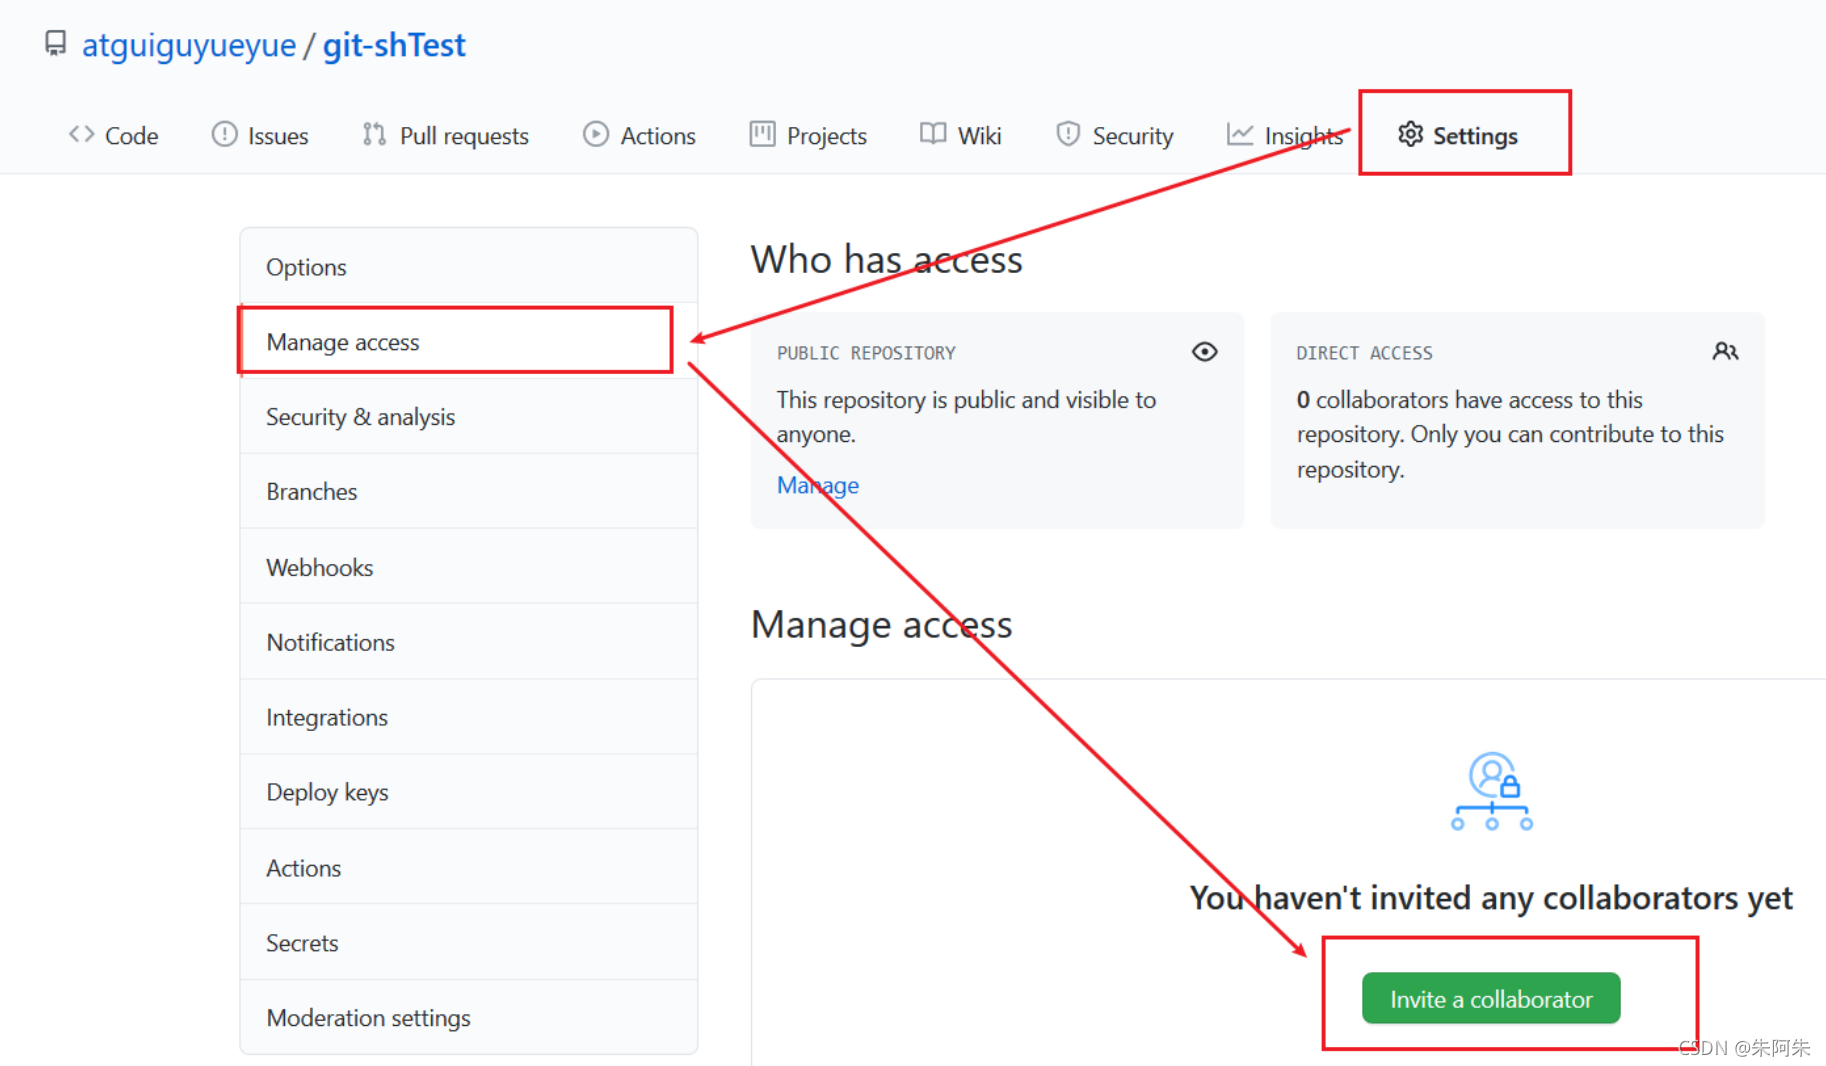This screenshot has height=1066, width=1826.
Task: Click the 'Manage access' section heading
Action: click(x=881, y=625)
